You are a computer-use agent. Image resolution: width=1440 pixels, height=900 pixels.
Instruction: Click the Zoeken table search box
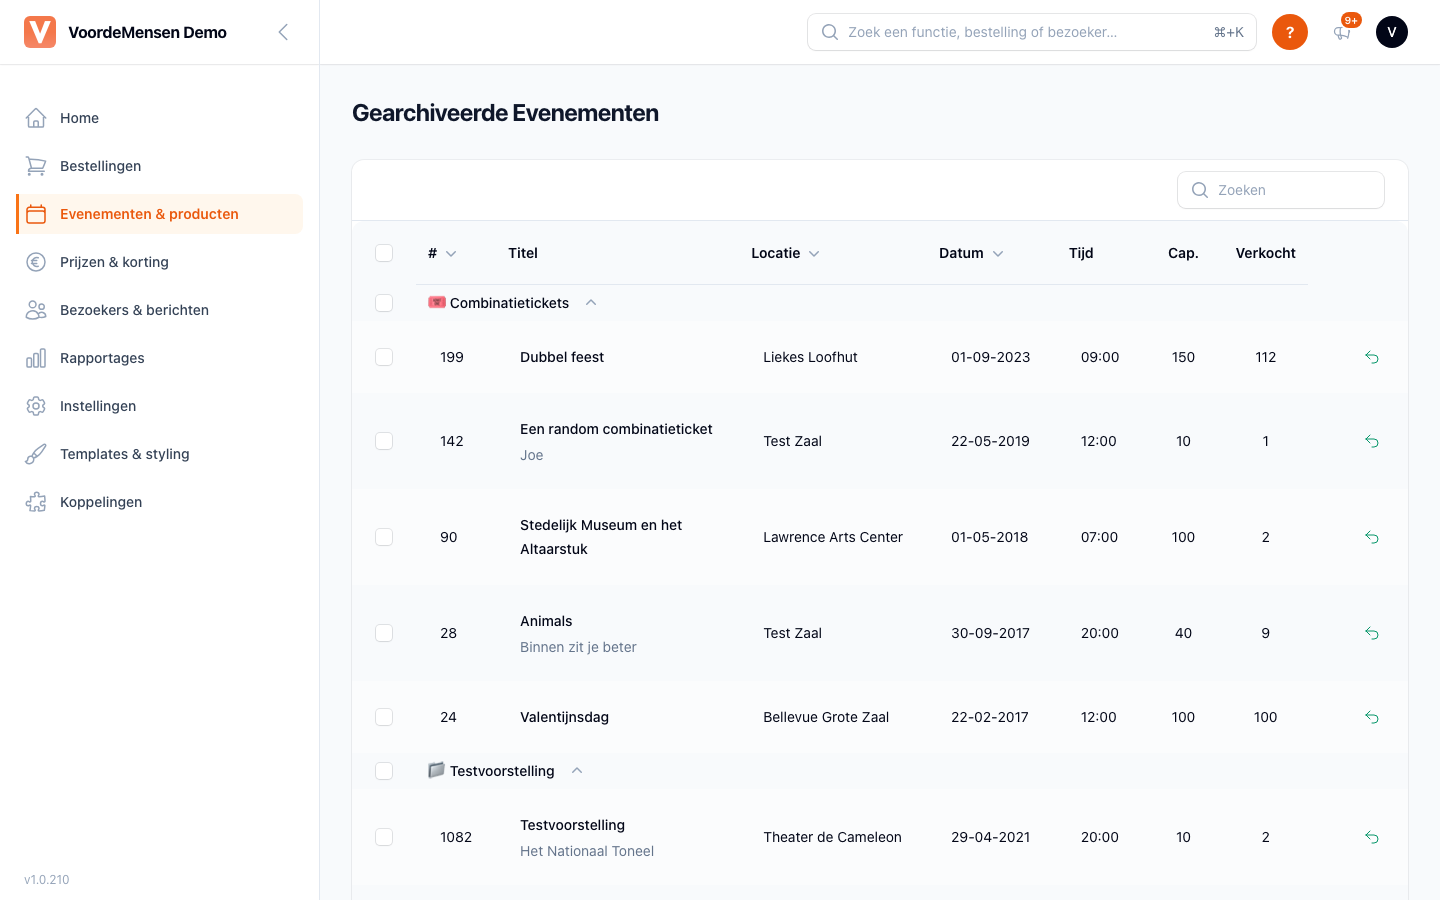click(x=1281, y=190)
